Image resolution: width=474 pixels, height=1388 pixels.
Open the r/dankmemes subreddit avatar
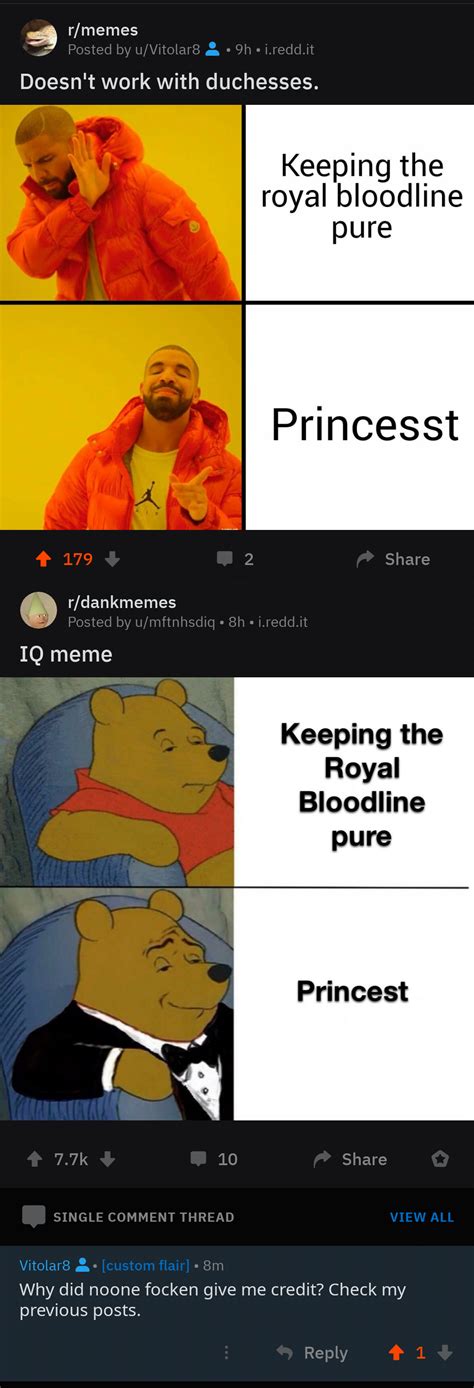pyautogui.click(x=39, y=611)
